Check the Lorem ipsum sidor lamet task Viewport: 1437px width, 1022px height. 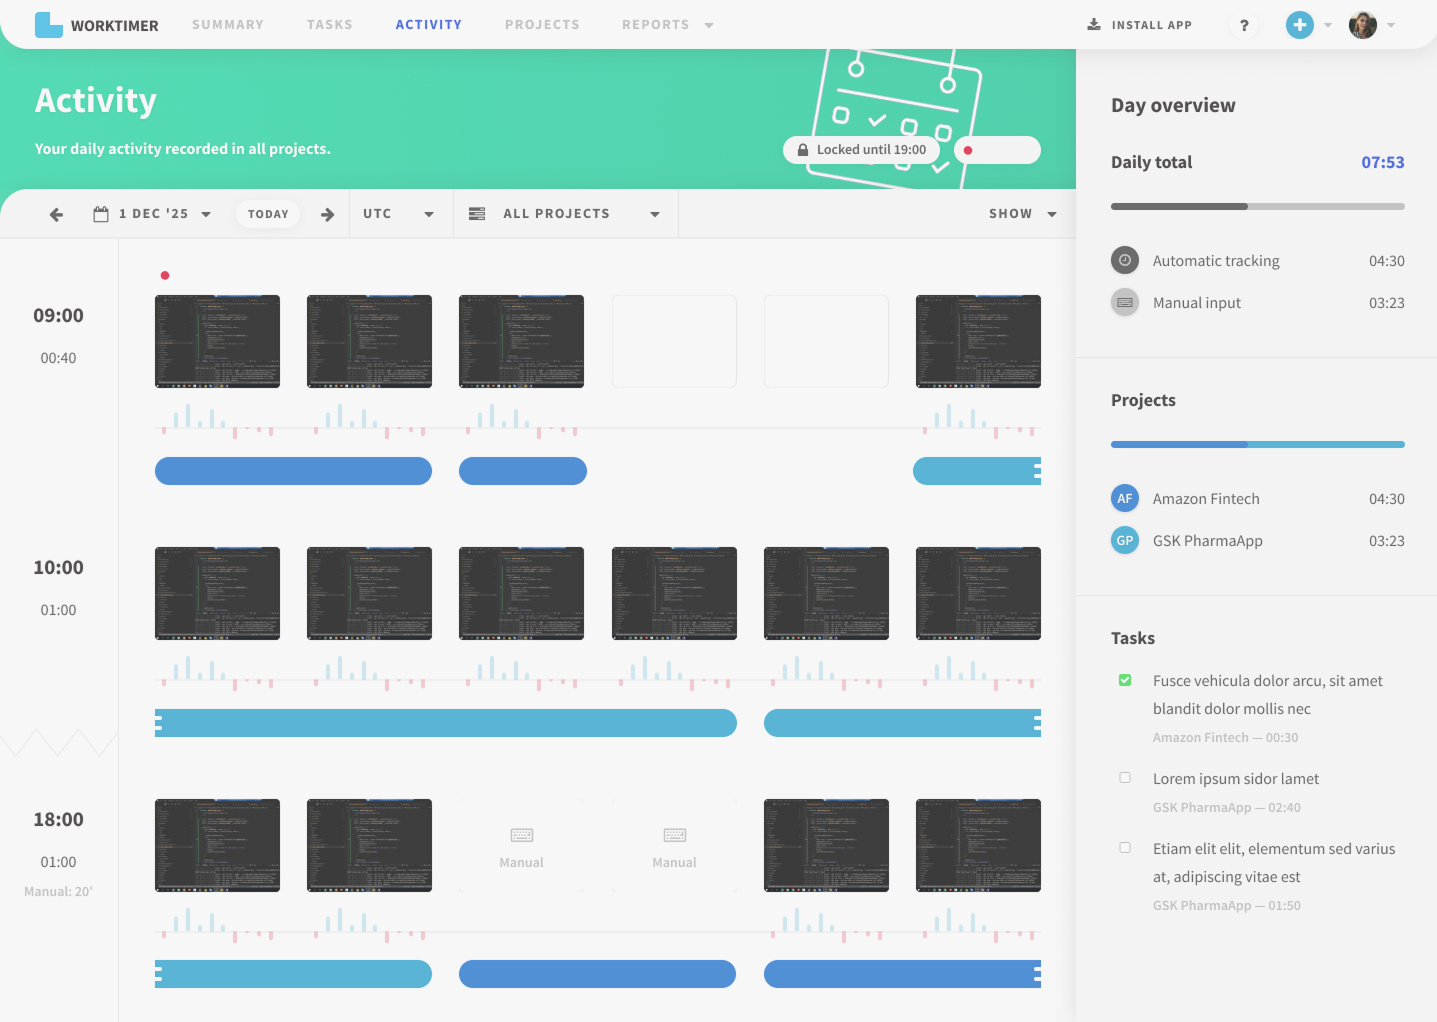coord(1125,778)
